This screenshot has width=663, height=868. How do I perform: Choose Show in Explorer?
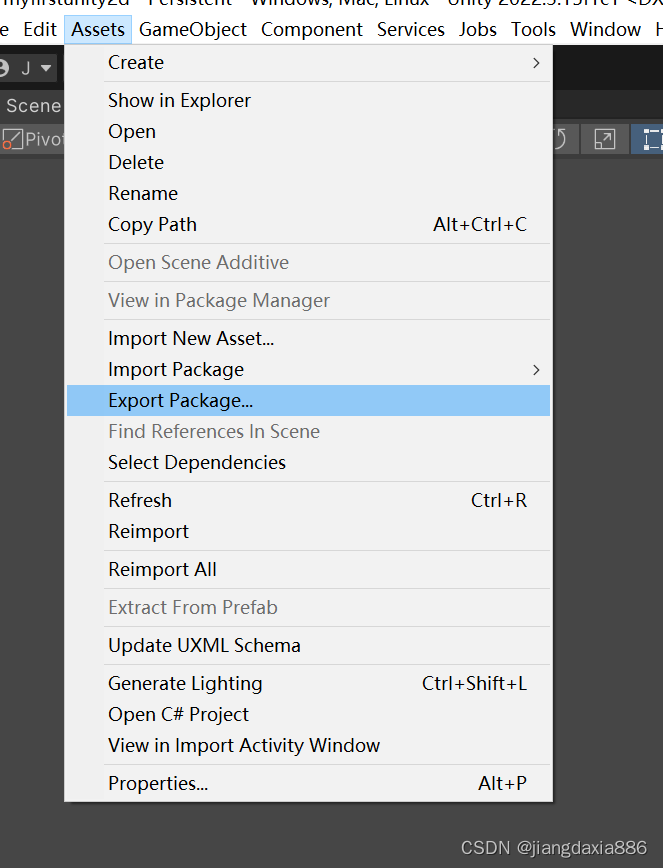pyautogui.click(x=308, y=101)
